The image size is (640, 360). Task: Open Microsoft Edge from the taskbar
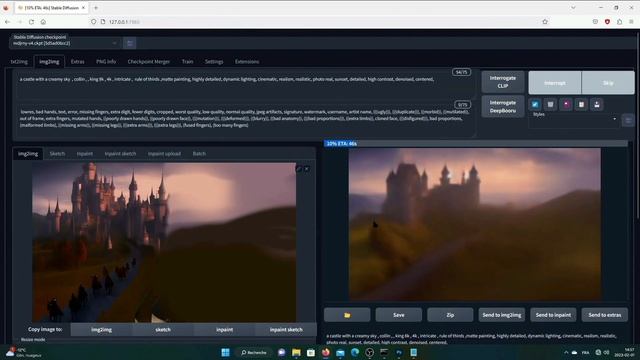(355, 352)
